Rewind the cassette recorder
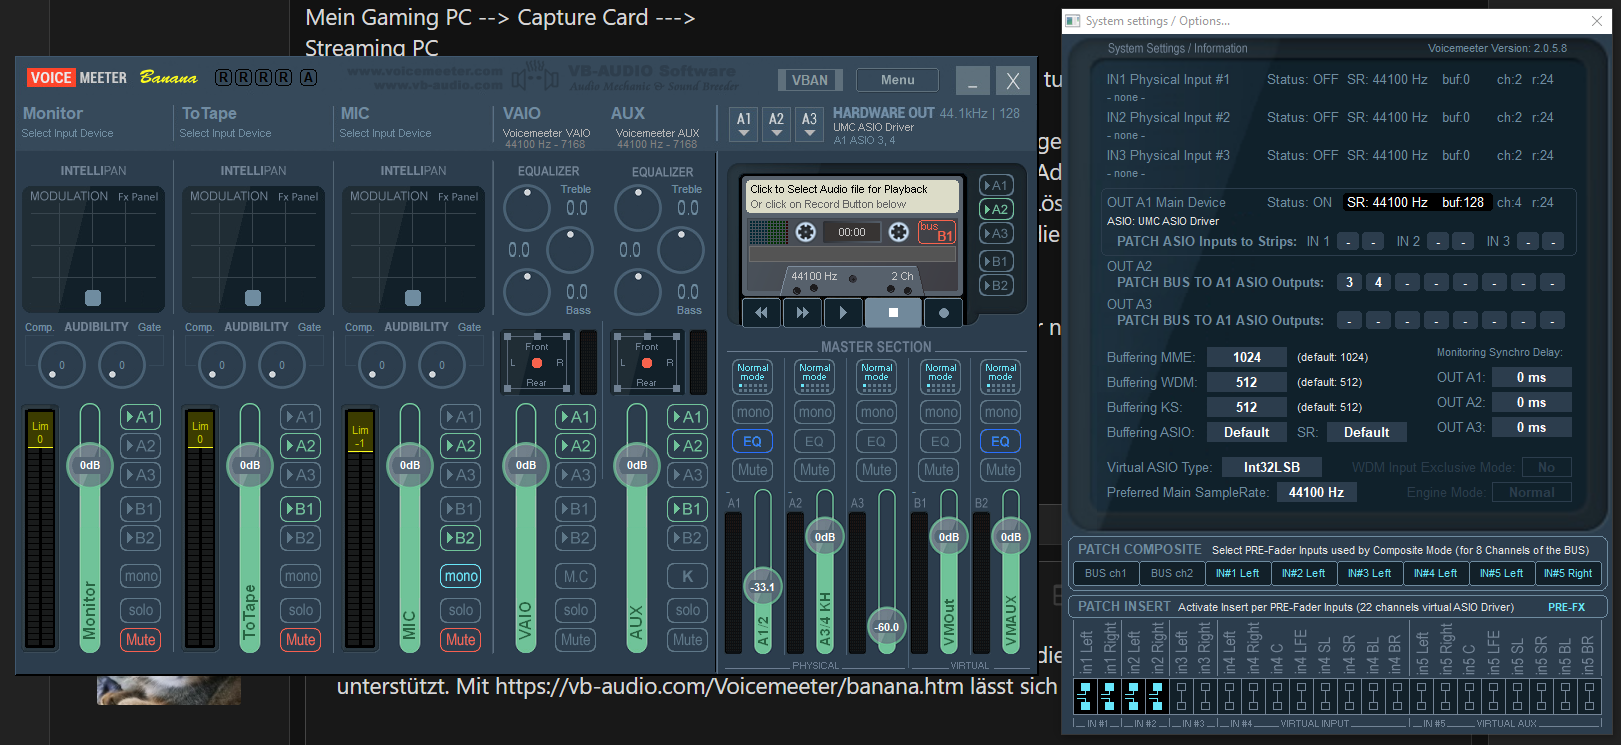 (762, 312)
